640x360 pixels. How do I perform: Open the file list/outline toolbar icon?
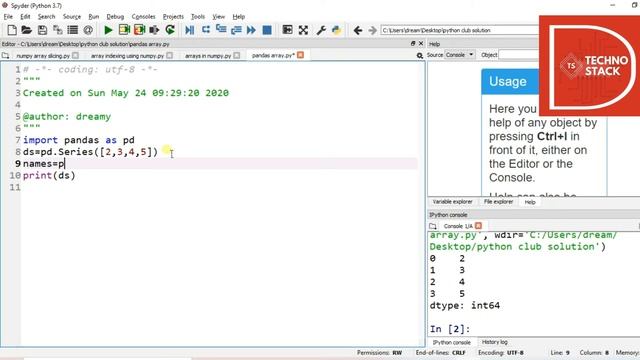click(x=73, y=30)
